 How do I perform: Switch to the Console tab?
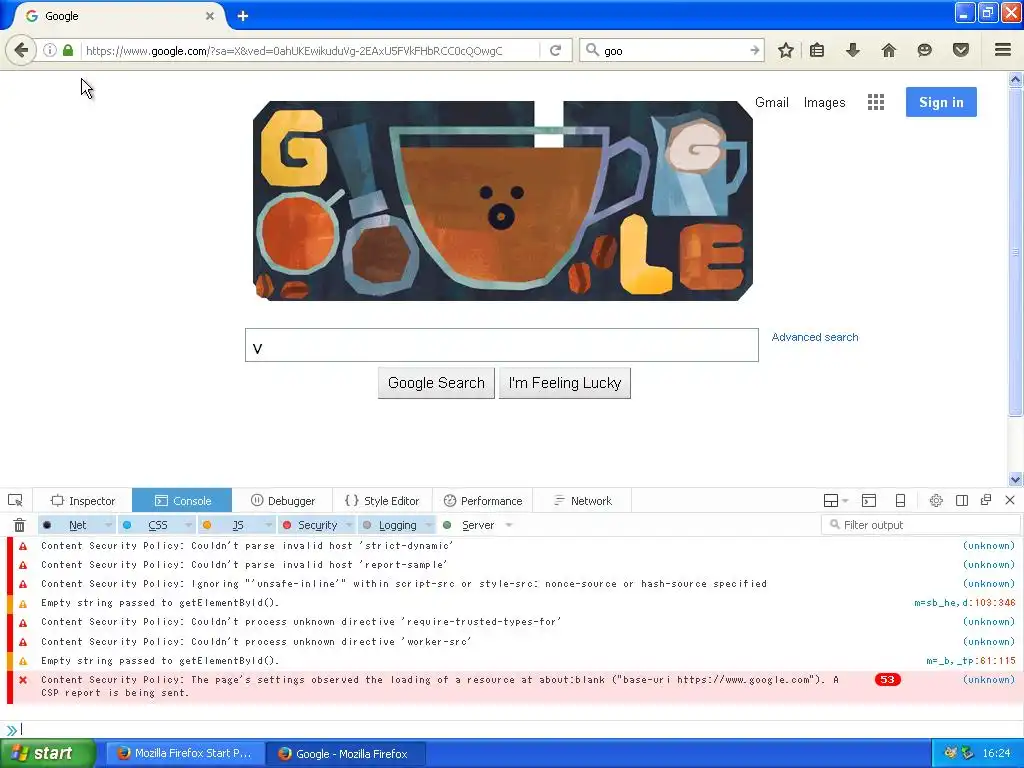point(182,501)
